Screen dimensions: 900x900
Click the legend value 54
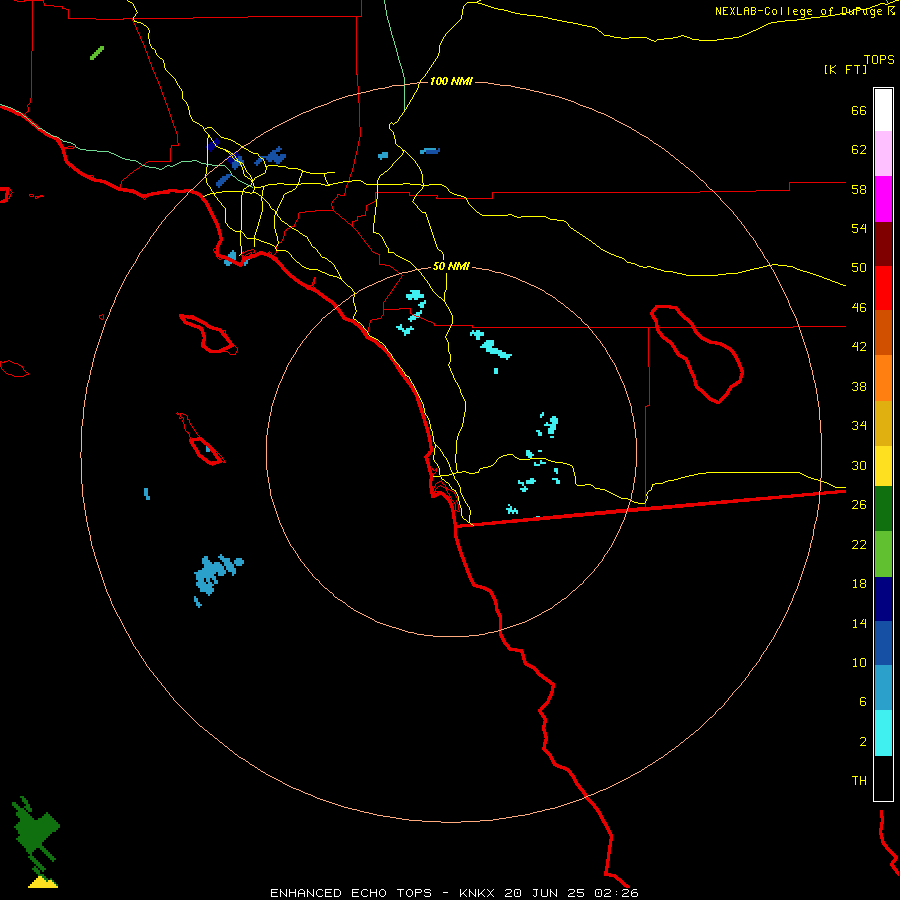click(859, 228)
